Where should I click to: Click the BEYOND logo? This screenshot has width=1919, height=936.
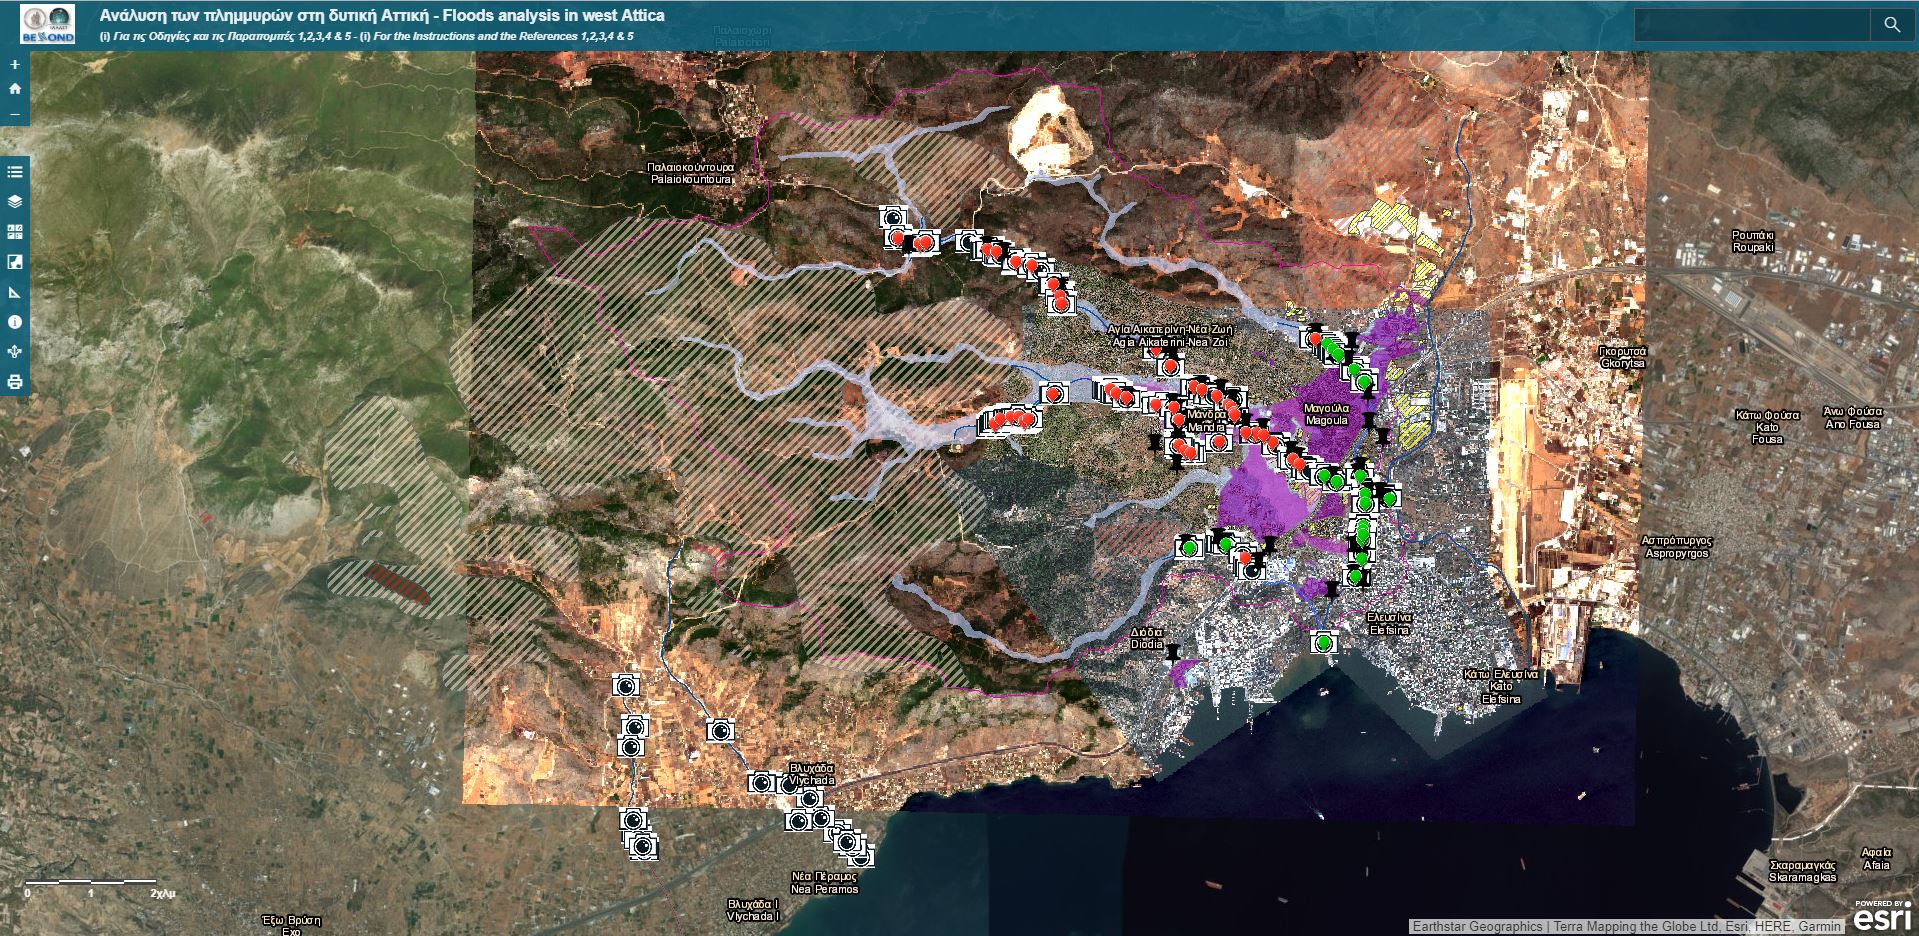[47, 24]
